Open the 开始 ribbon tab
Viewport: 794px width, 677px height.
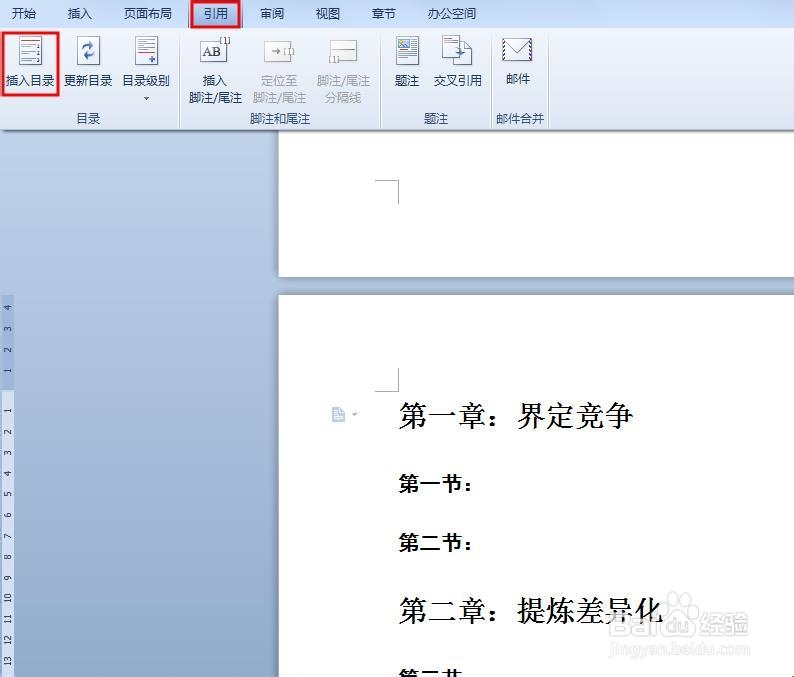tap(24, 14)
